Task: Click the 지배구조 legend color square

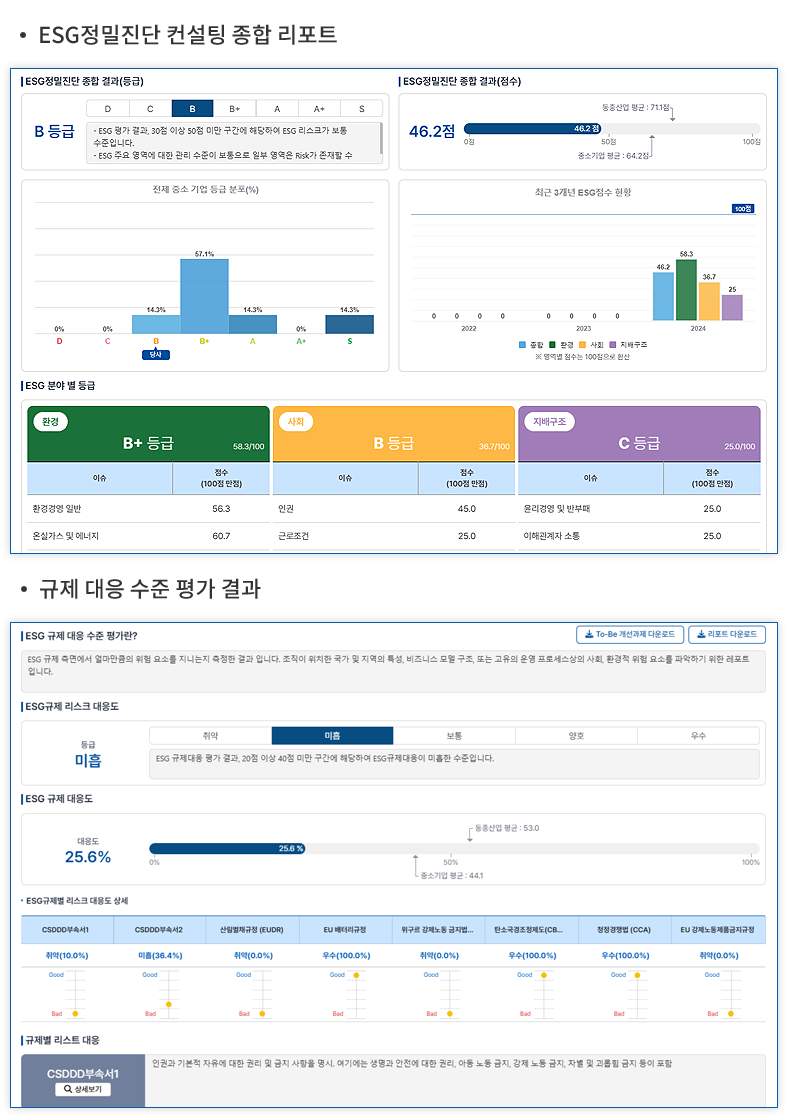Action: pyautogui.click(x=612, y=344)
